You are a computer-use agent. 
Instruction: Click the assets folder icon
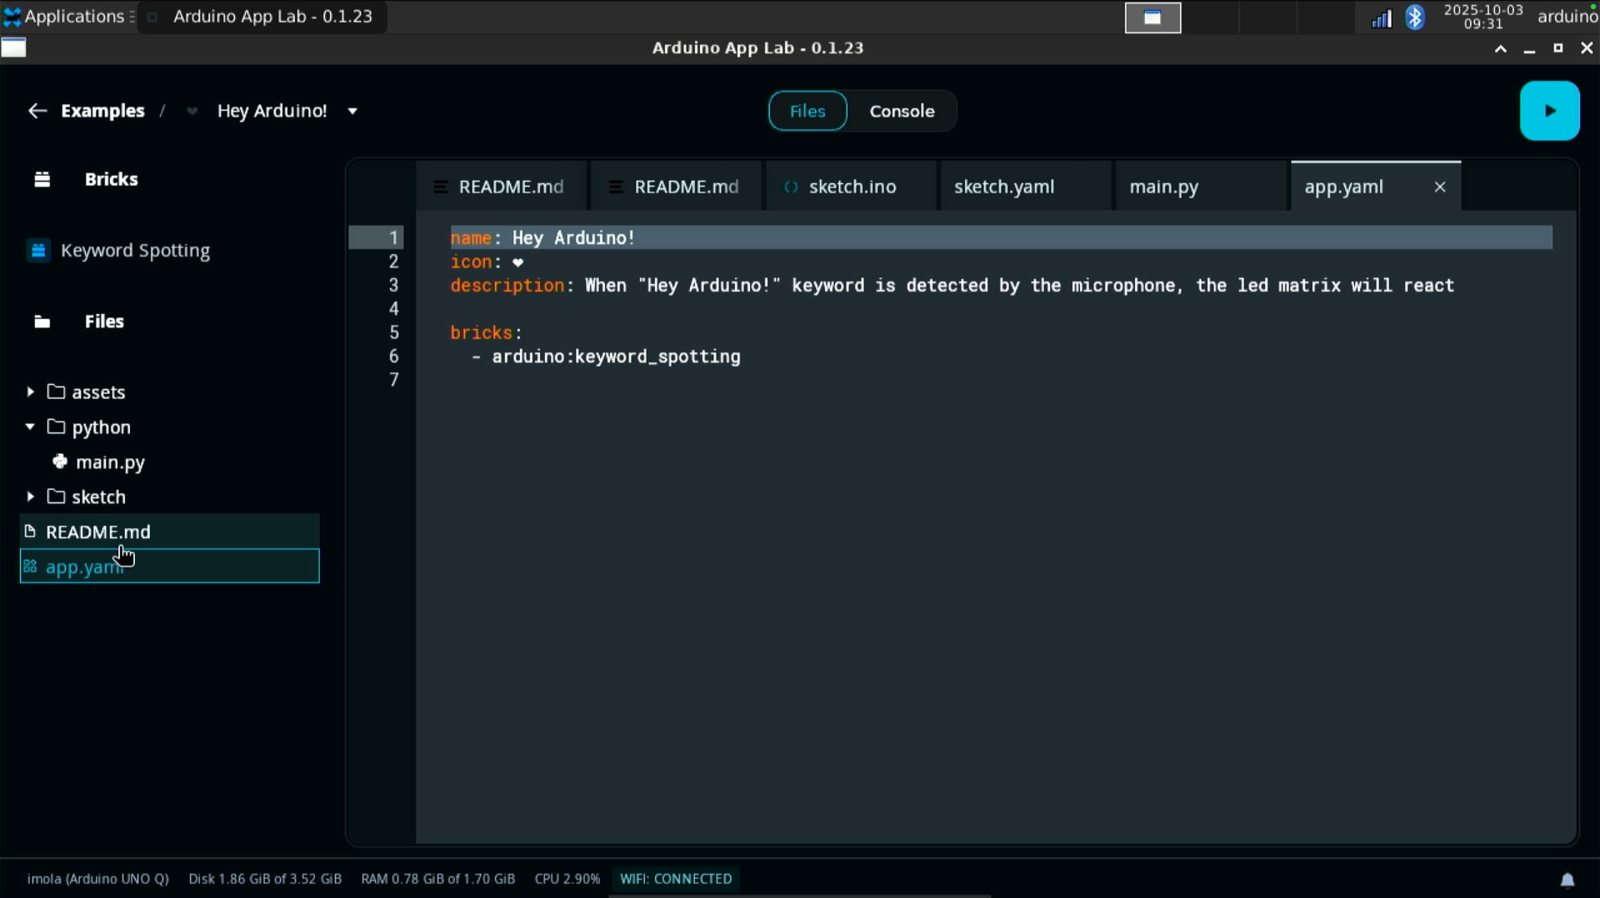pos(56,392)
